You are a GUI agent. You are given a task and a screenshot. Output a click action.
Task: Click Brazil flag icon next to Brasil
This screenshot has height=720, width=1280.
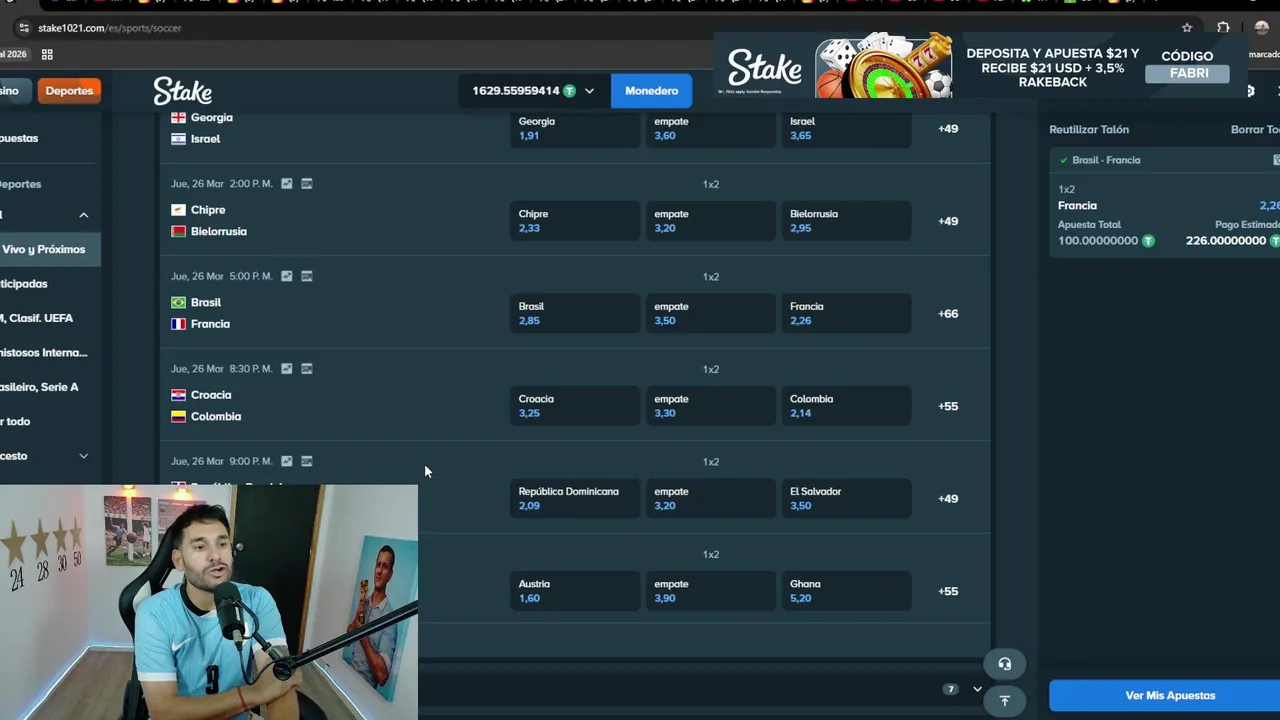[x=178, y=302]
